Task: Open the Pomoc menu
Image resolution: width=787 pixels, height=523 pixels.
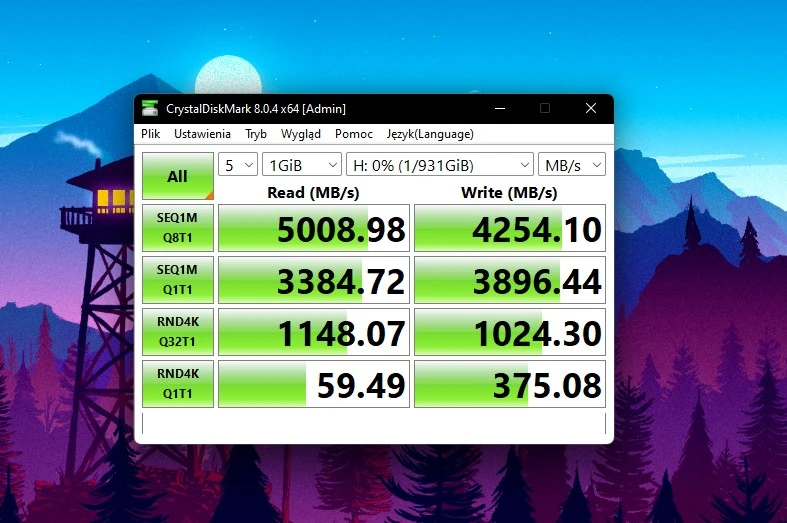Action: (354, 134)
